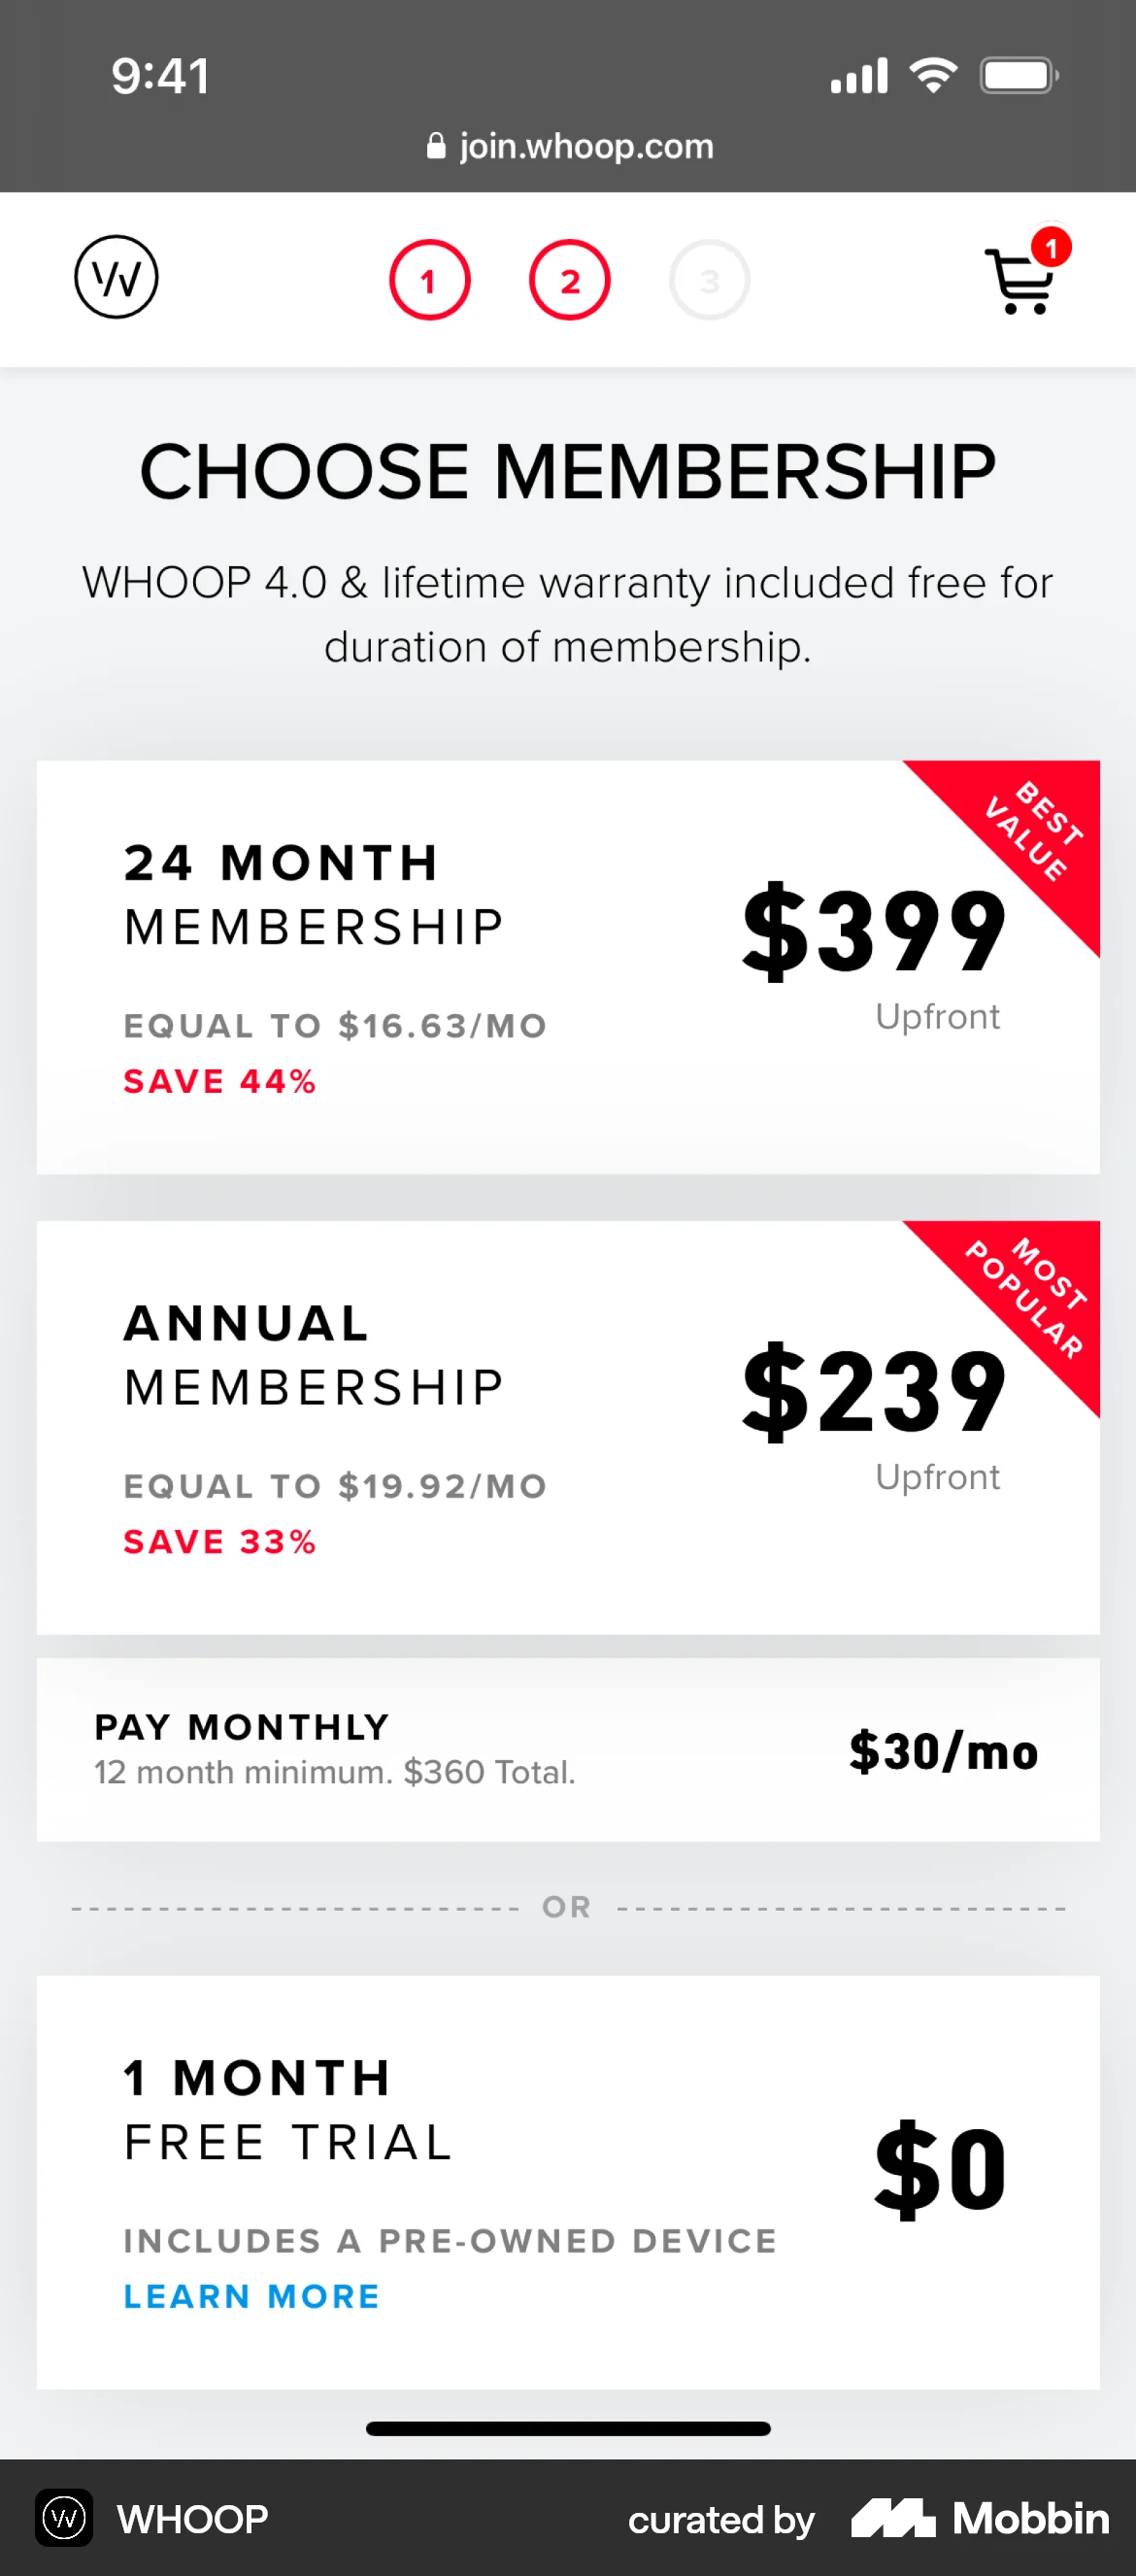1136x2576 pixels.
Task: Select the 24 Month Membership plan
Action: pos(400,966)
